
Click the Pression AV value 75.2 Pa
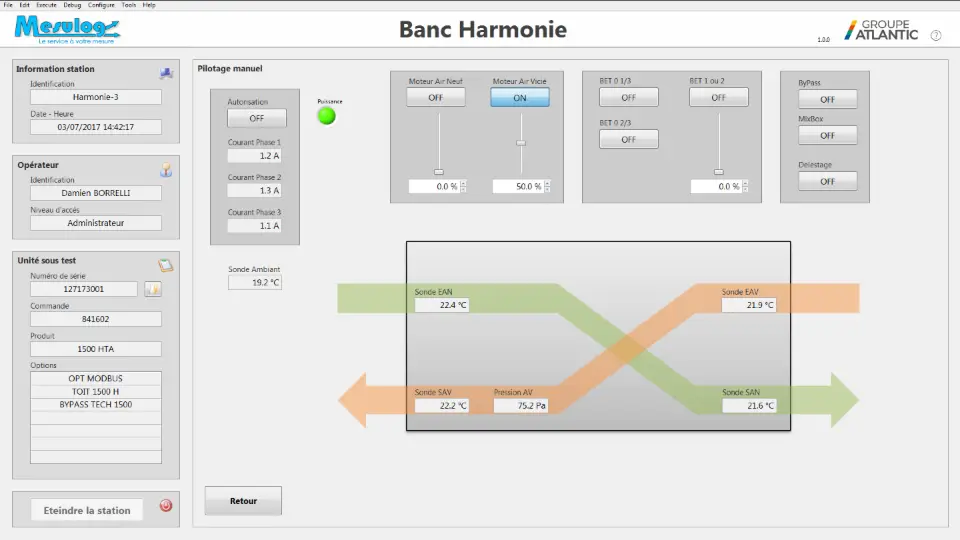point(520,405)
